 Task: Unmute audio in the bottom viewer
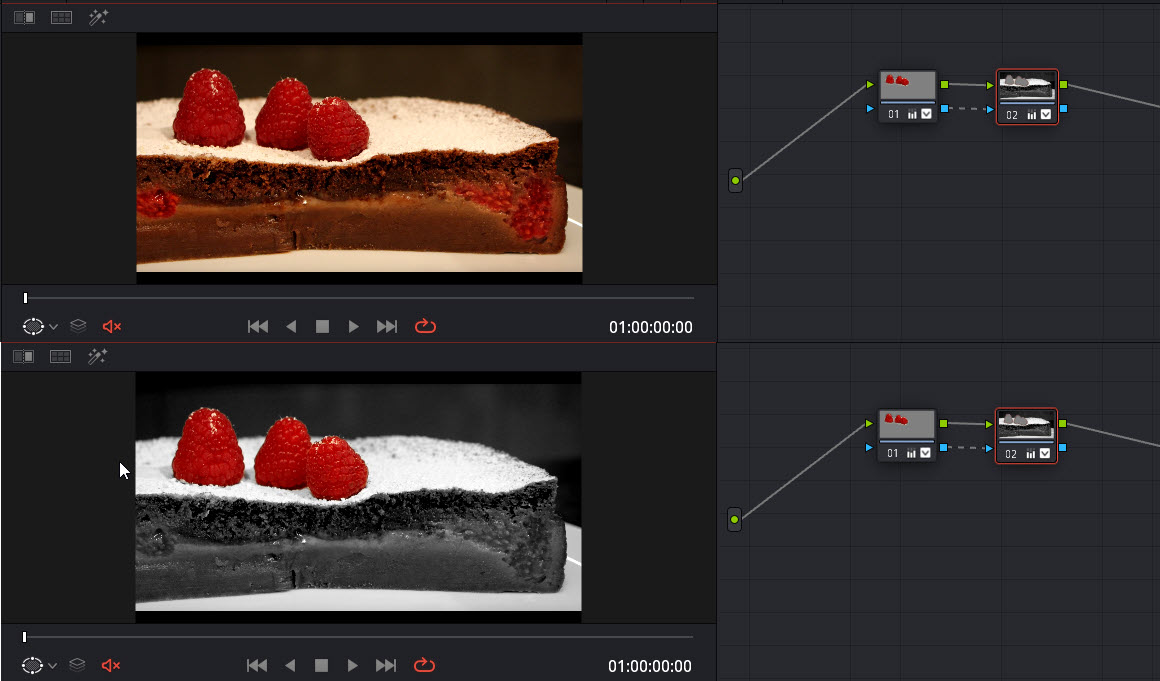[111, 666]
